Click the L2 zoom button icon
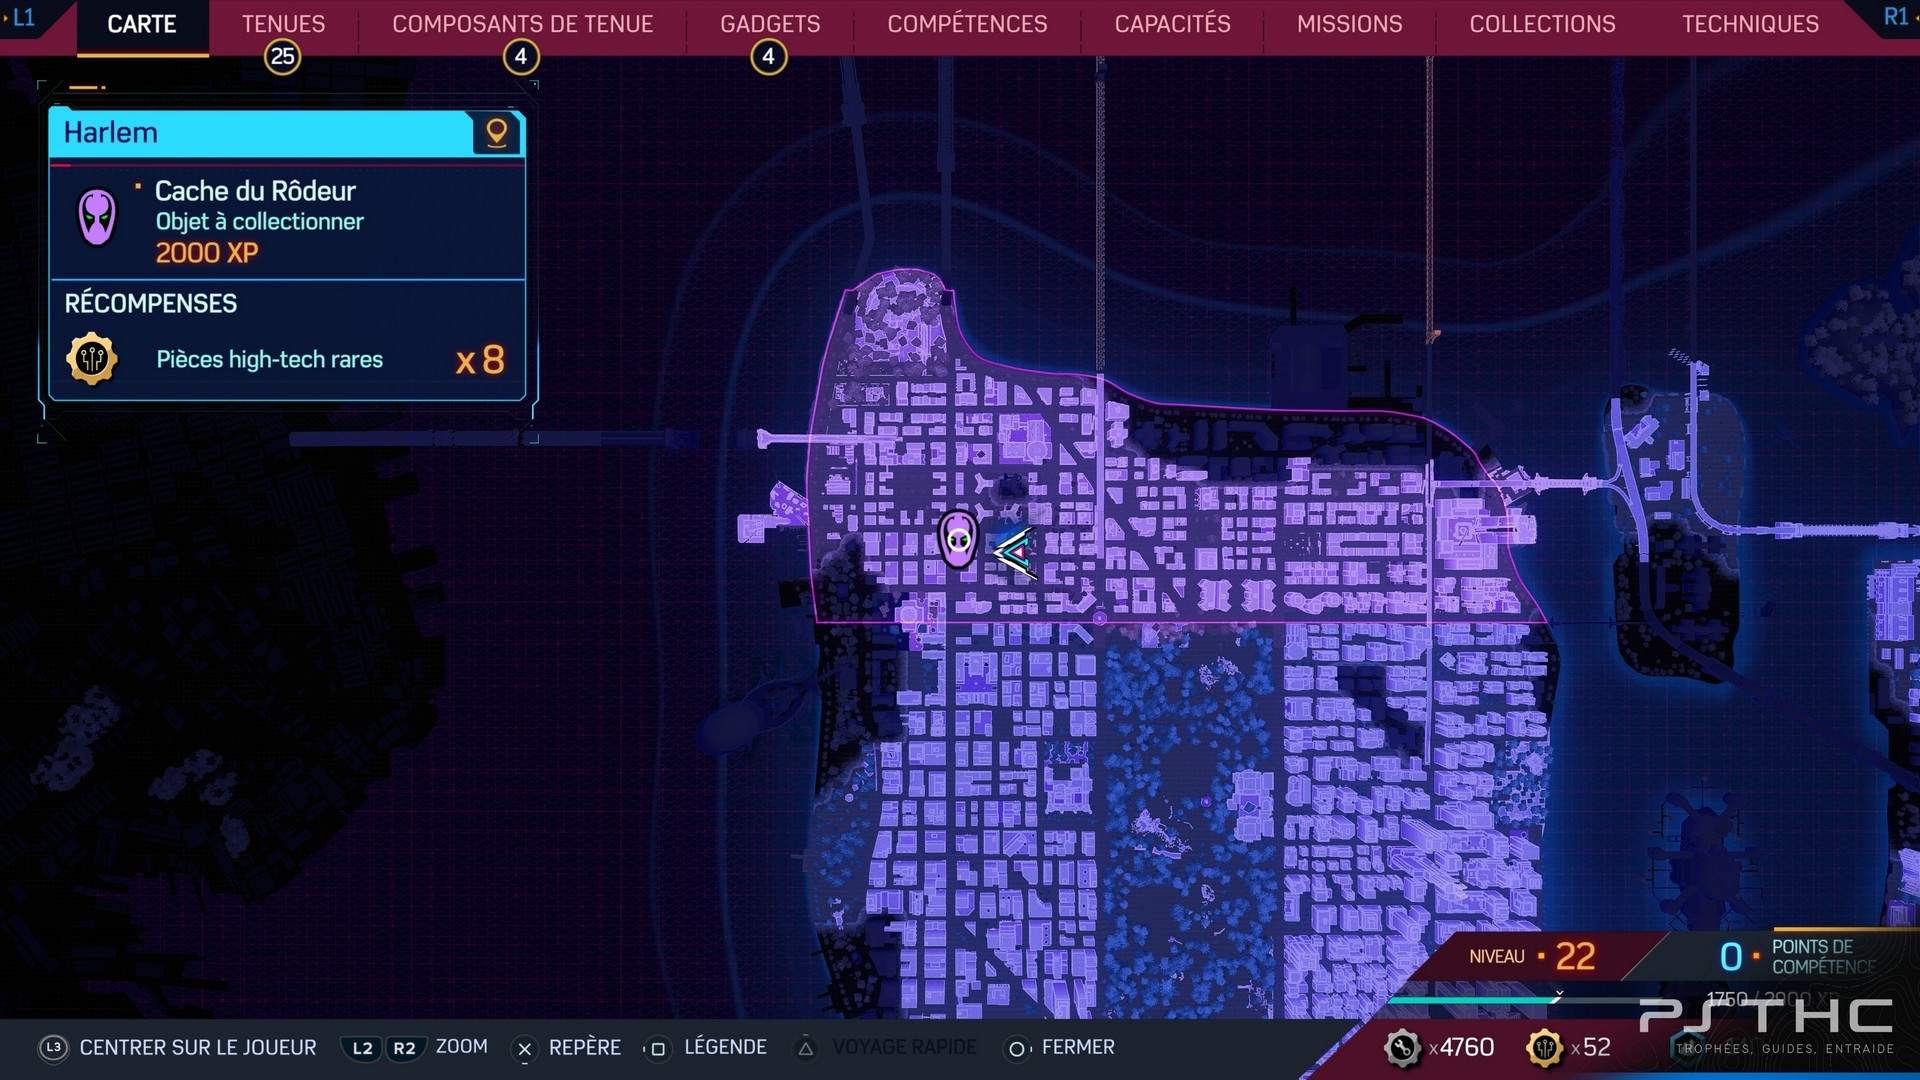The height and width of the screenshot is (1080, 1920). click(362, 1048)
